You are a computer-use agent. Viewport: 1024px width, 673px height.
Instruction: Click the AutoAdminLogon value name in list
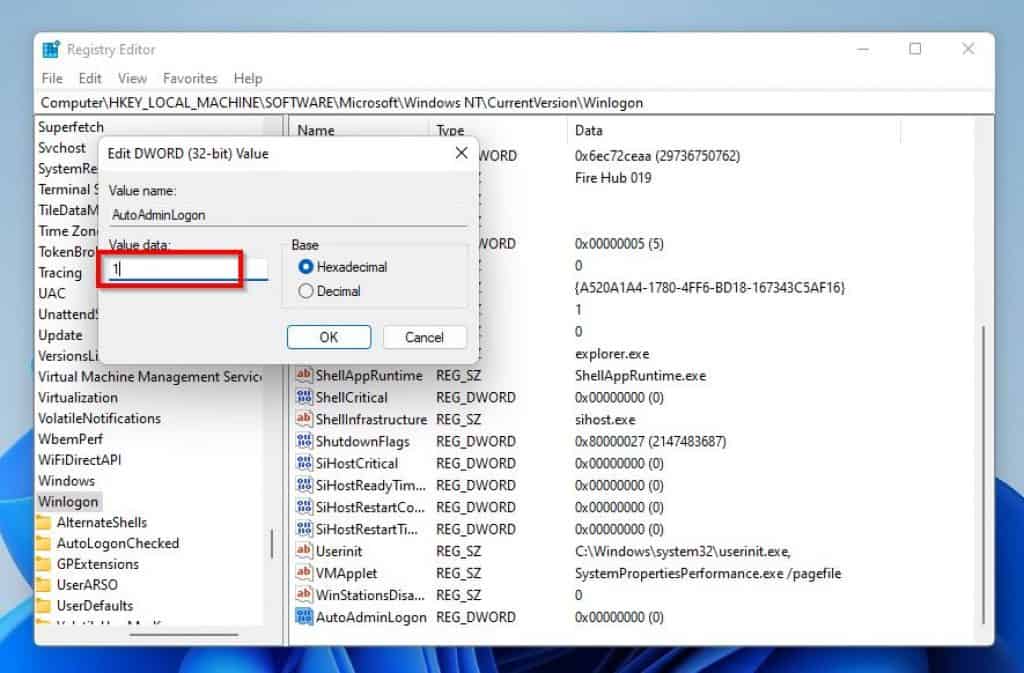tap(371, 617)
